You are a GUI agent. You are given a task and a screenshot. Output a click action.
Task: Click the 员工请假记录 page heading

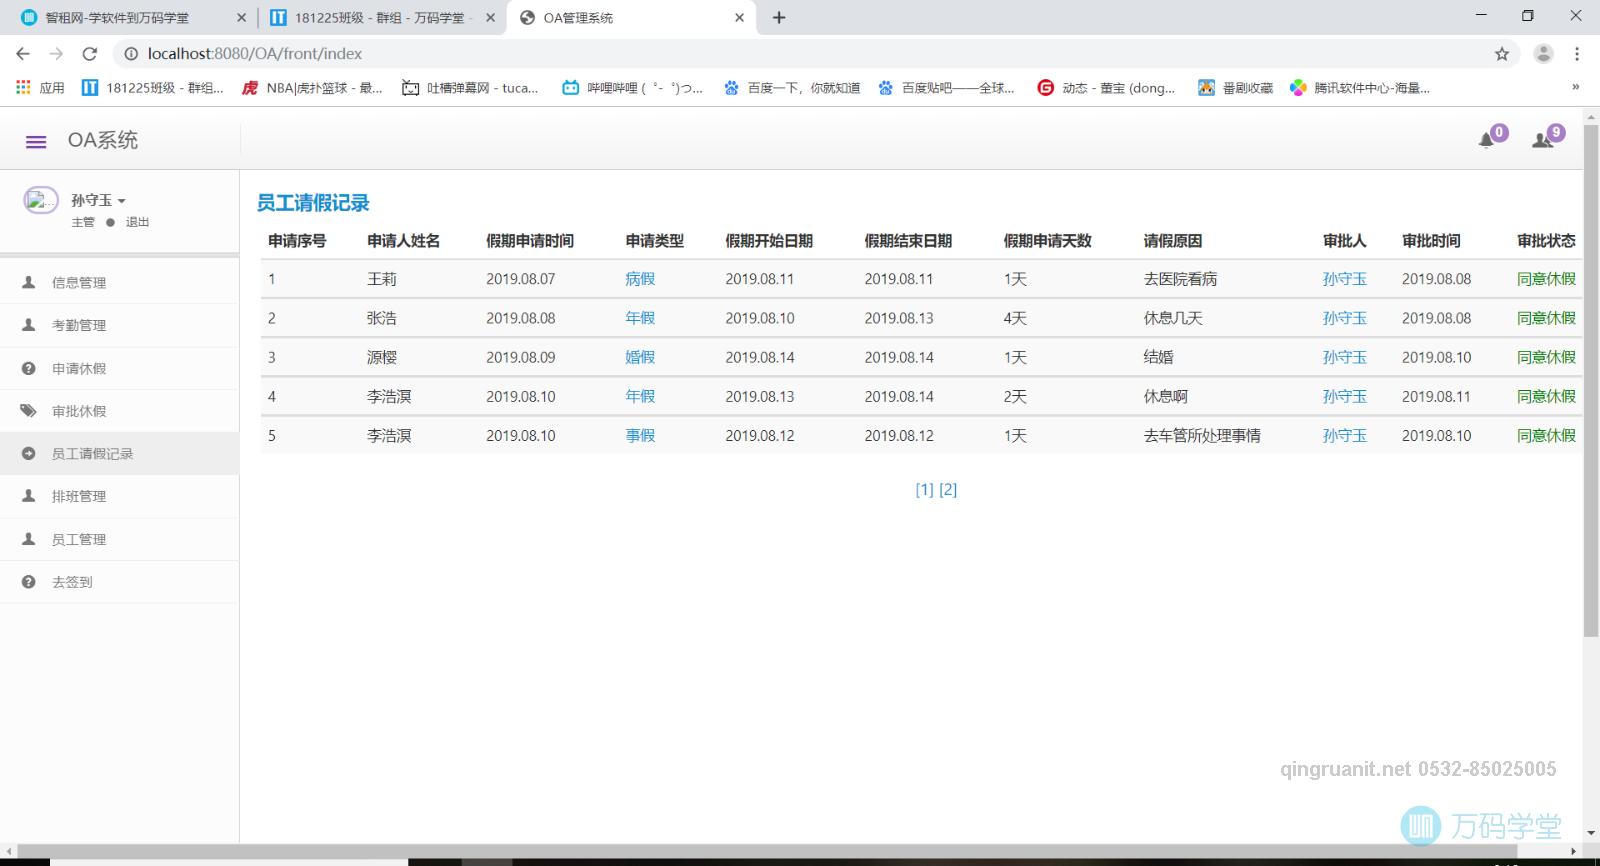pos(313,203)
